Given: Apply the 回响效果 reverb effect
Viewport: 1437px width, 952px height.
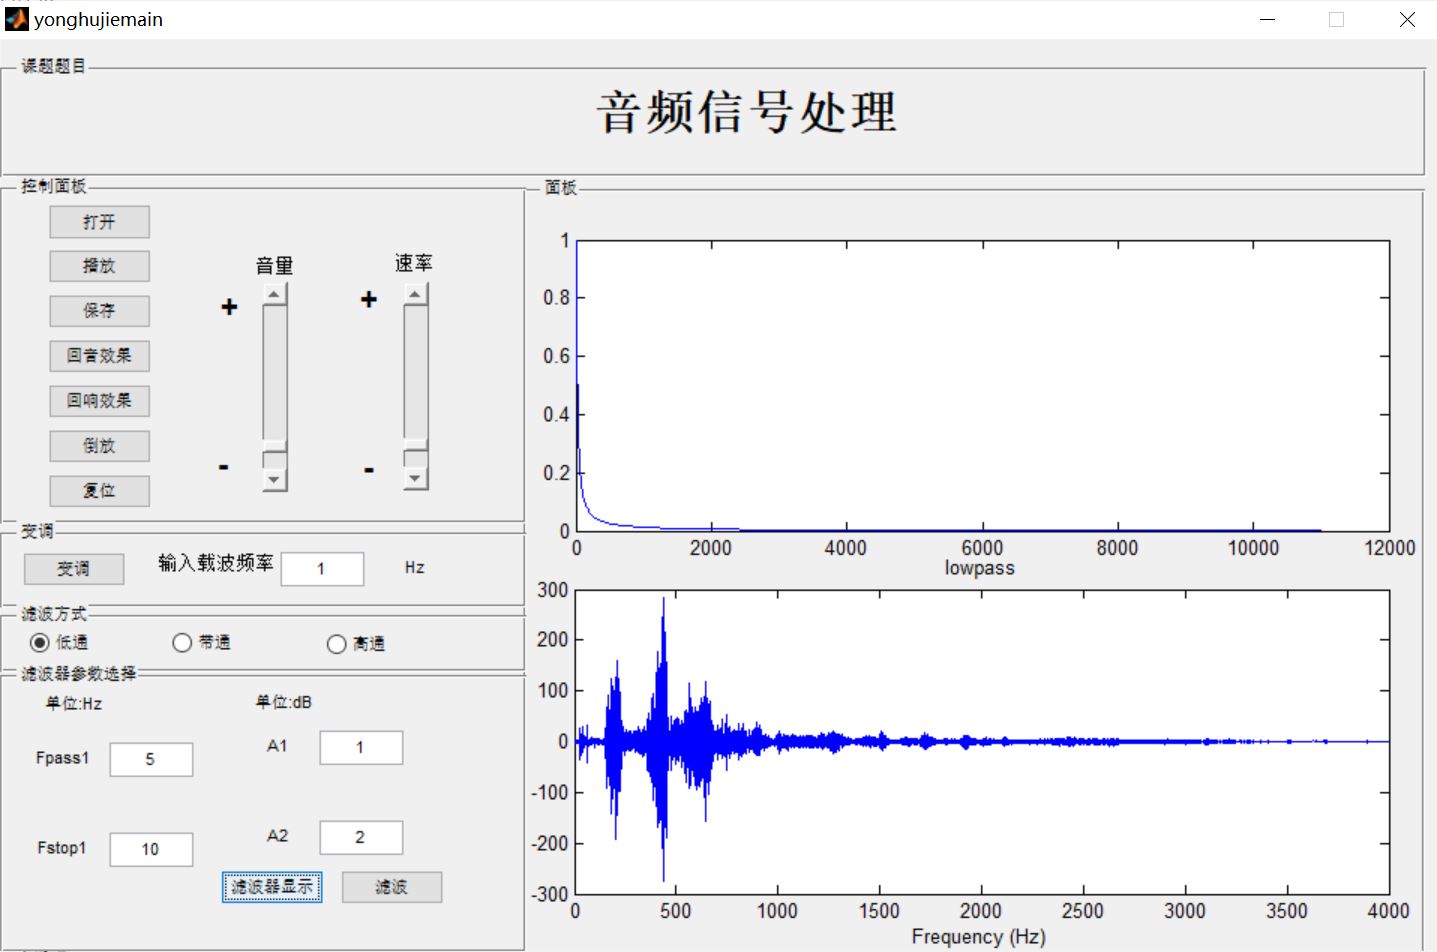Looking at the screenshot, I should (x=99, y=401).
